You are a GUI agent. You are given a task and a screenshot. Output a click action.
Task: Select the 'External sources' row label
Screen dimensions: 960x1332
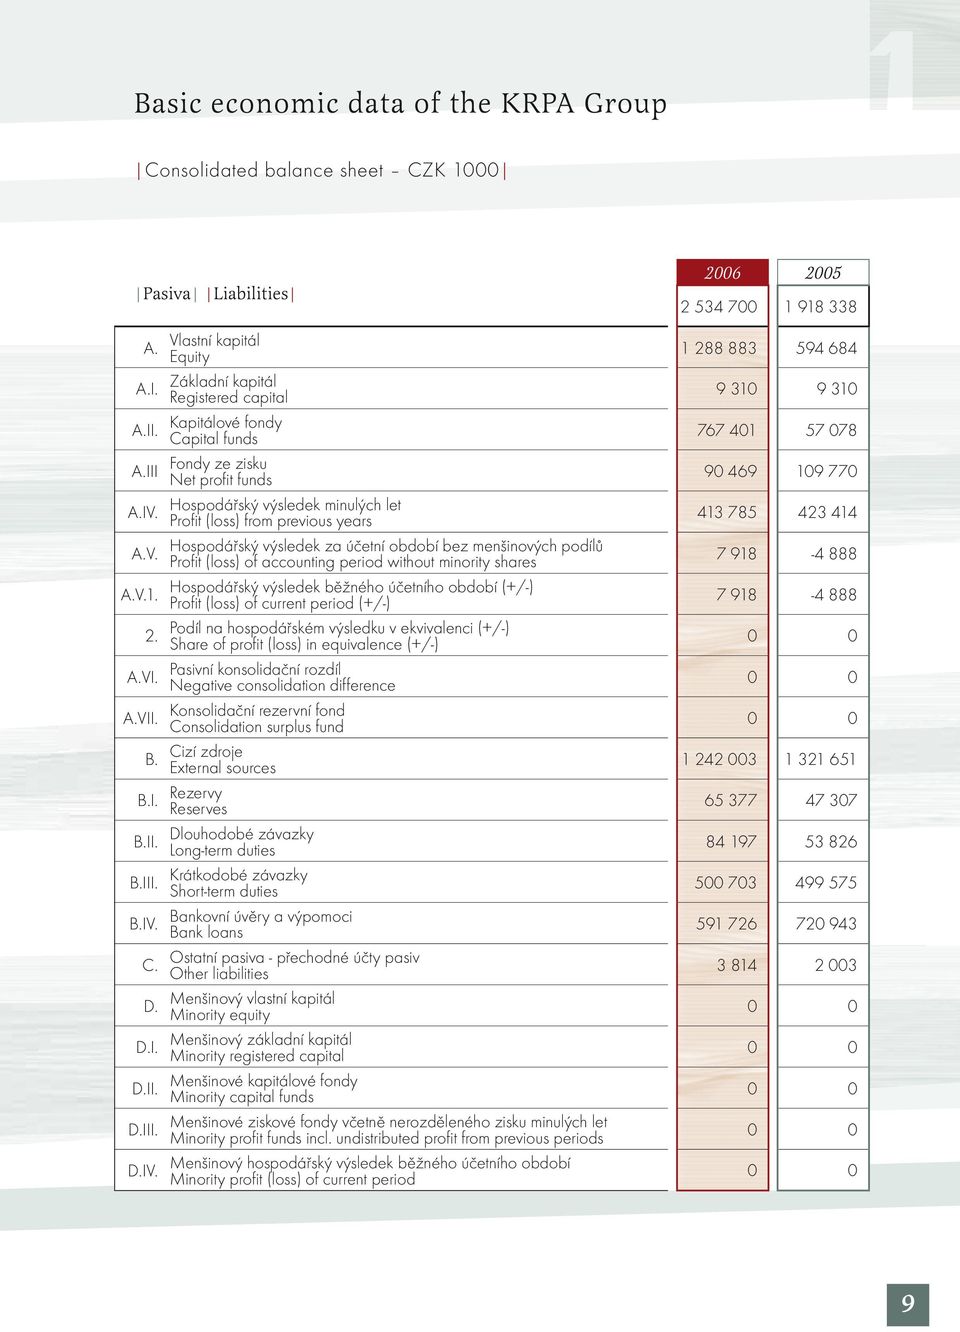(x=222, y=768)
